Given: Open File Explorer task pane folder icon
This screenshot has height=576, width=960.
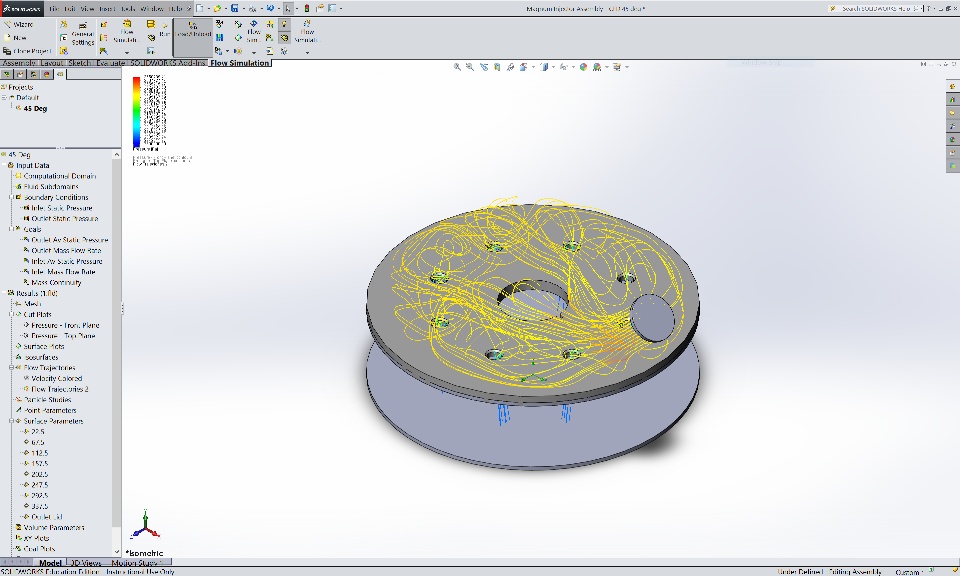Looking at the screenshot, I should coord(952,113).
